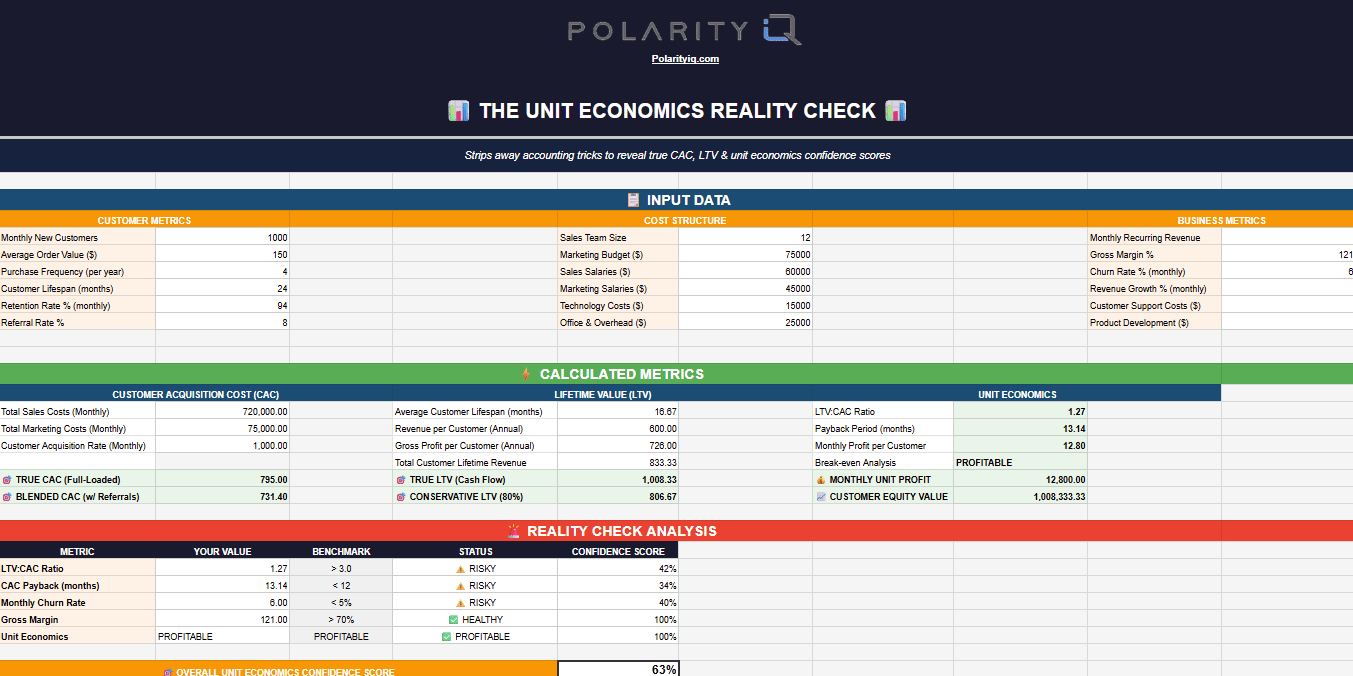Viewport: 1353px width, 676px height.
Task: Click the siren icon beside REALITY CHECK ANALYSIS
Action: (514, 531)
